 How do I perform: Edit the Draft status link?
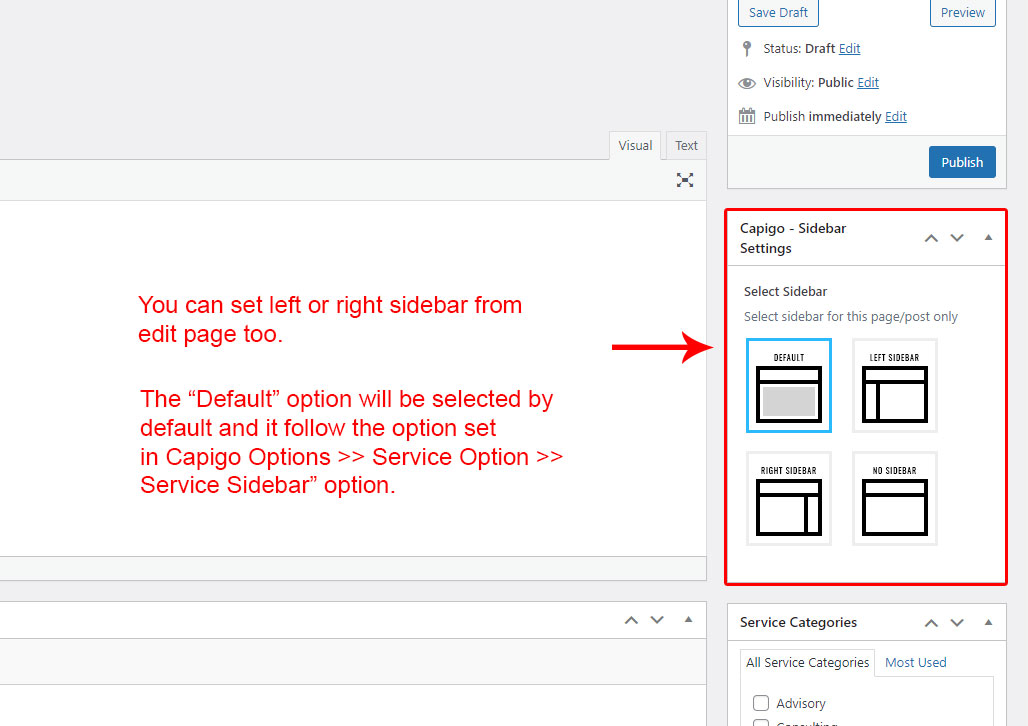pos(849,49)
